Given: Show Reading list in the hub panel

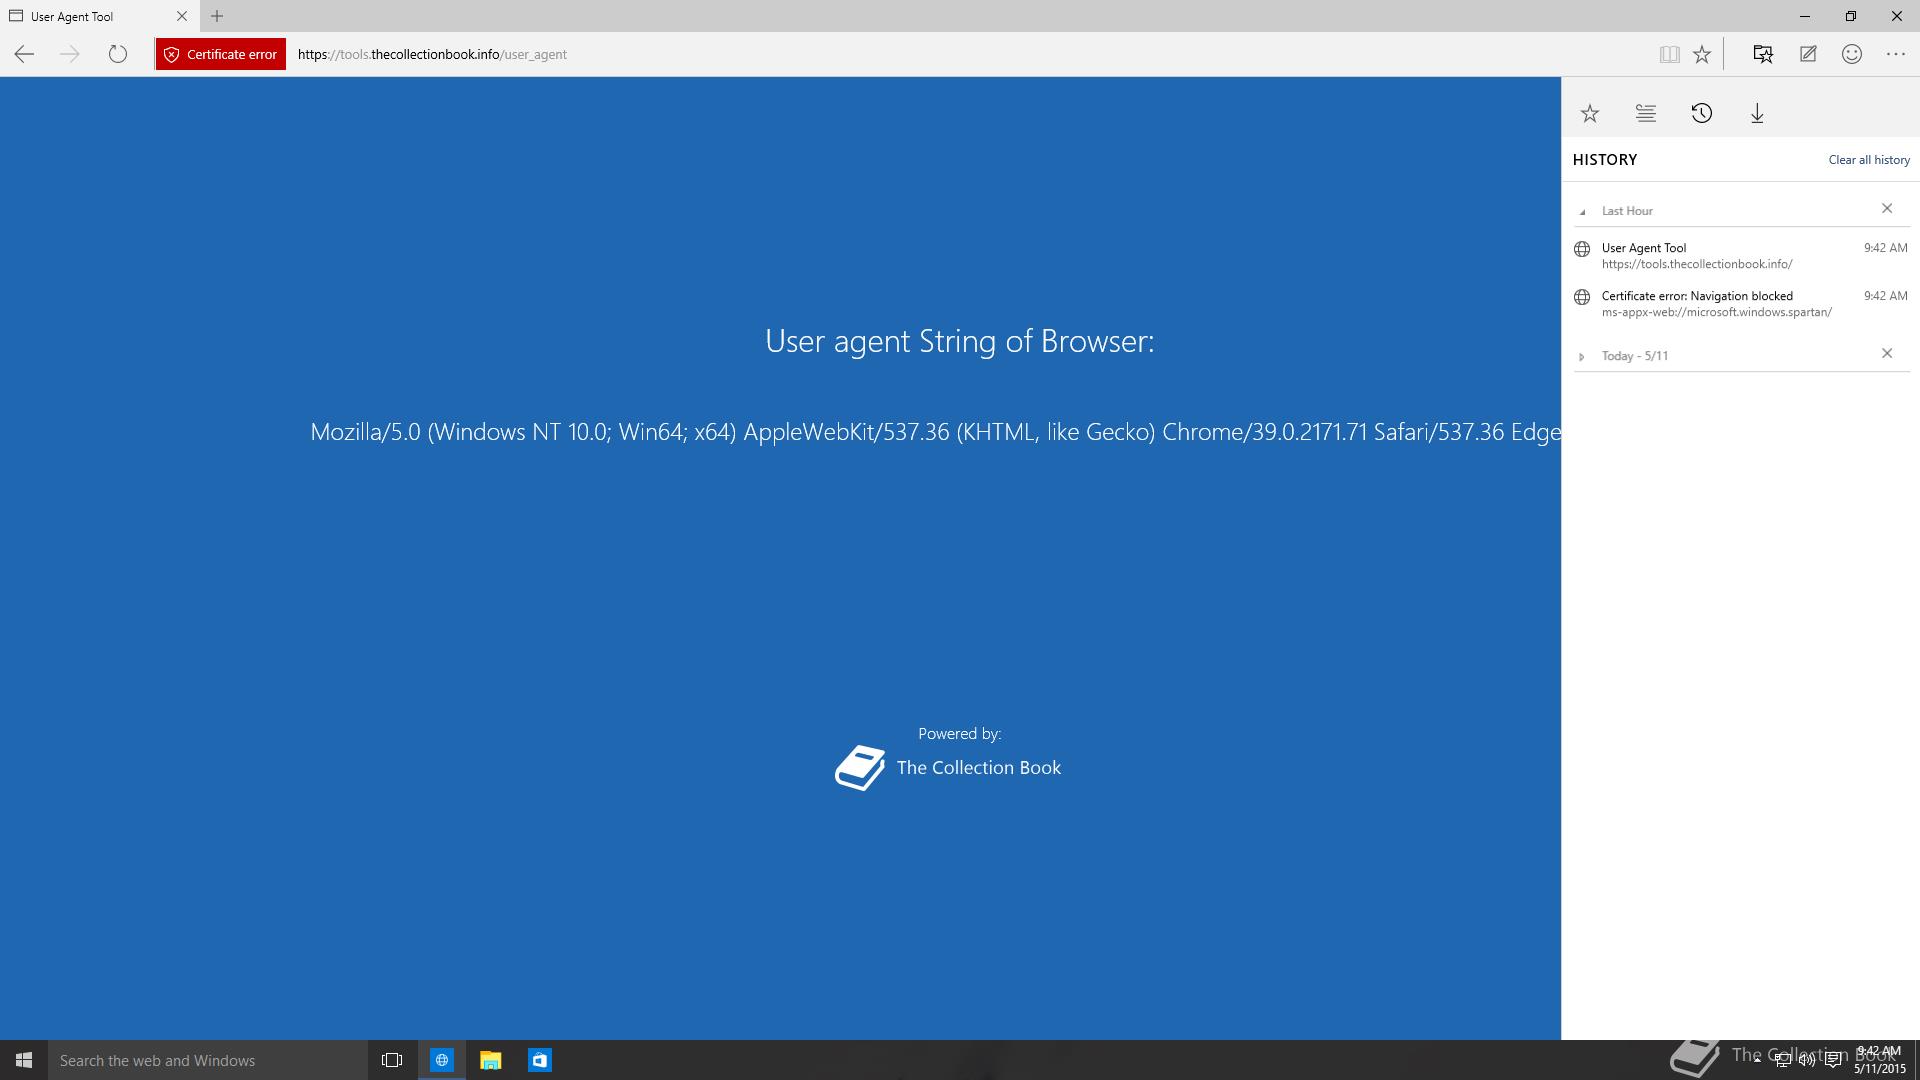Looking at the screenshot, I should click(1646, 113).
